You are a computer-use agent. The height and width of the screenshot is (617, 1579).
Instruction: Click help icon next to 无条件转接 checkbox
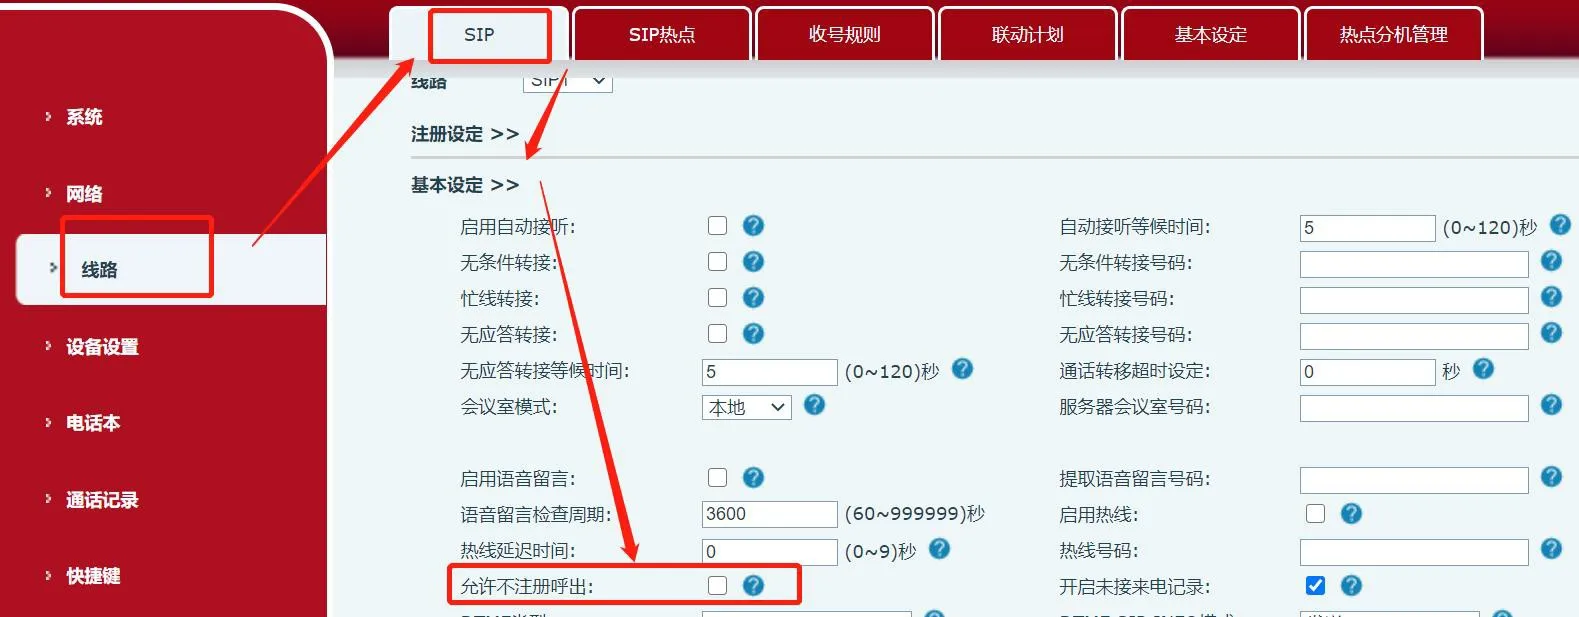click(753, 262)
